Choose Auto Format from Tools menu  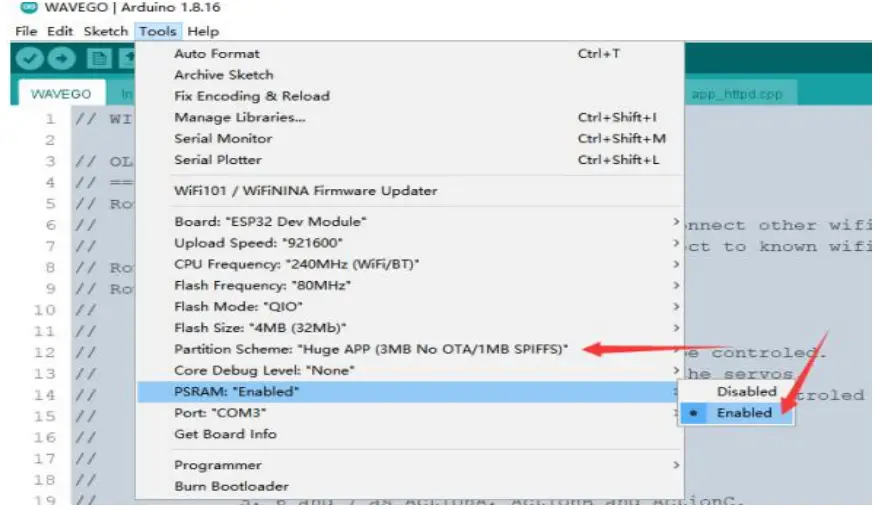410,54
